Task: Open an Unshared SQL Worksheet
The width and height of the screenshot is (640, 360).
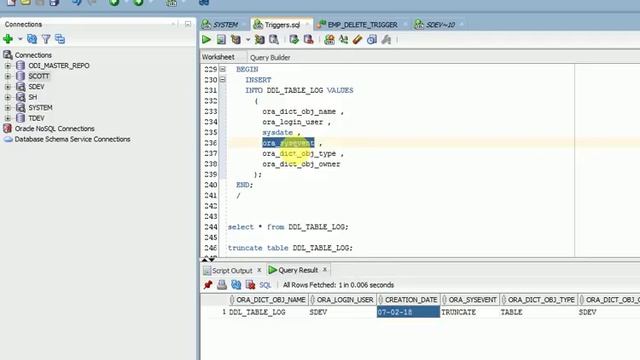Action: (x=329, y=40)
